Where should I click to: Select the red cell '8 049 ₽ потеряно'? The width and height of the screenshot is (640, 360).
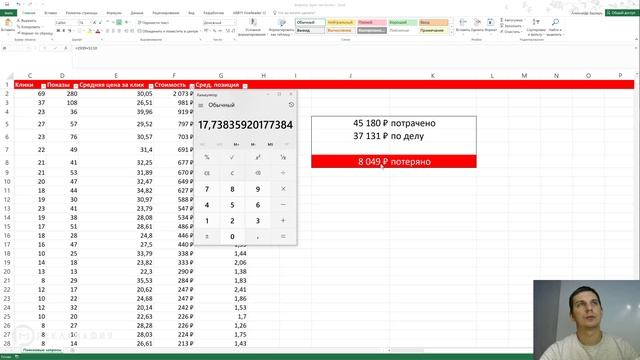tap(393, 162)
